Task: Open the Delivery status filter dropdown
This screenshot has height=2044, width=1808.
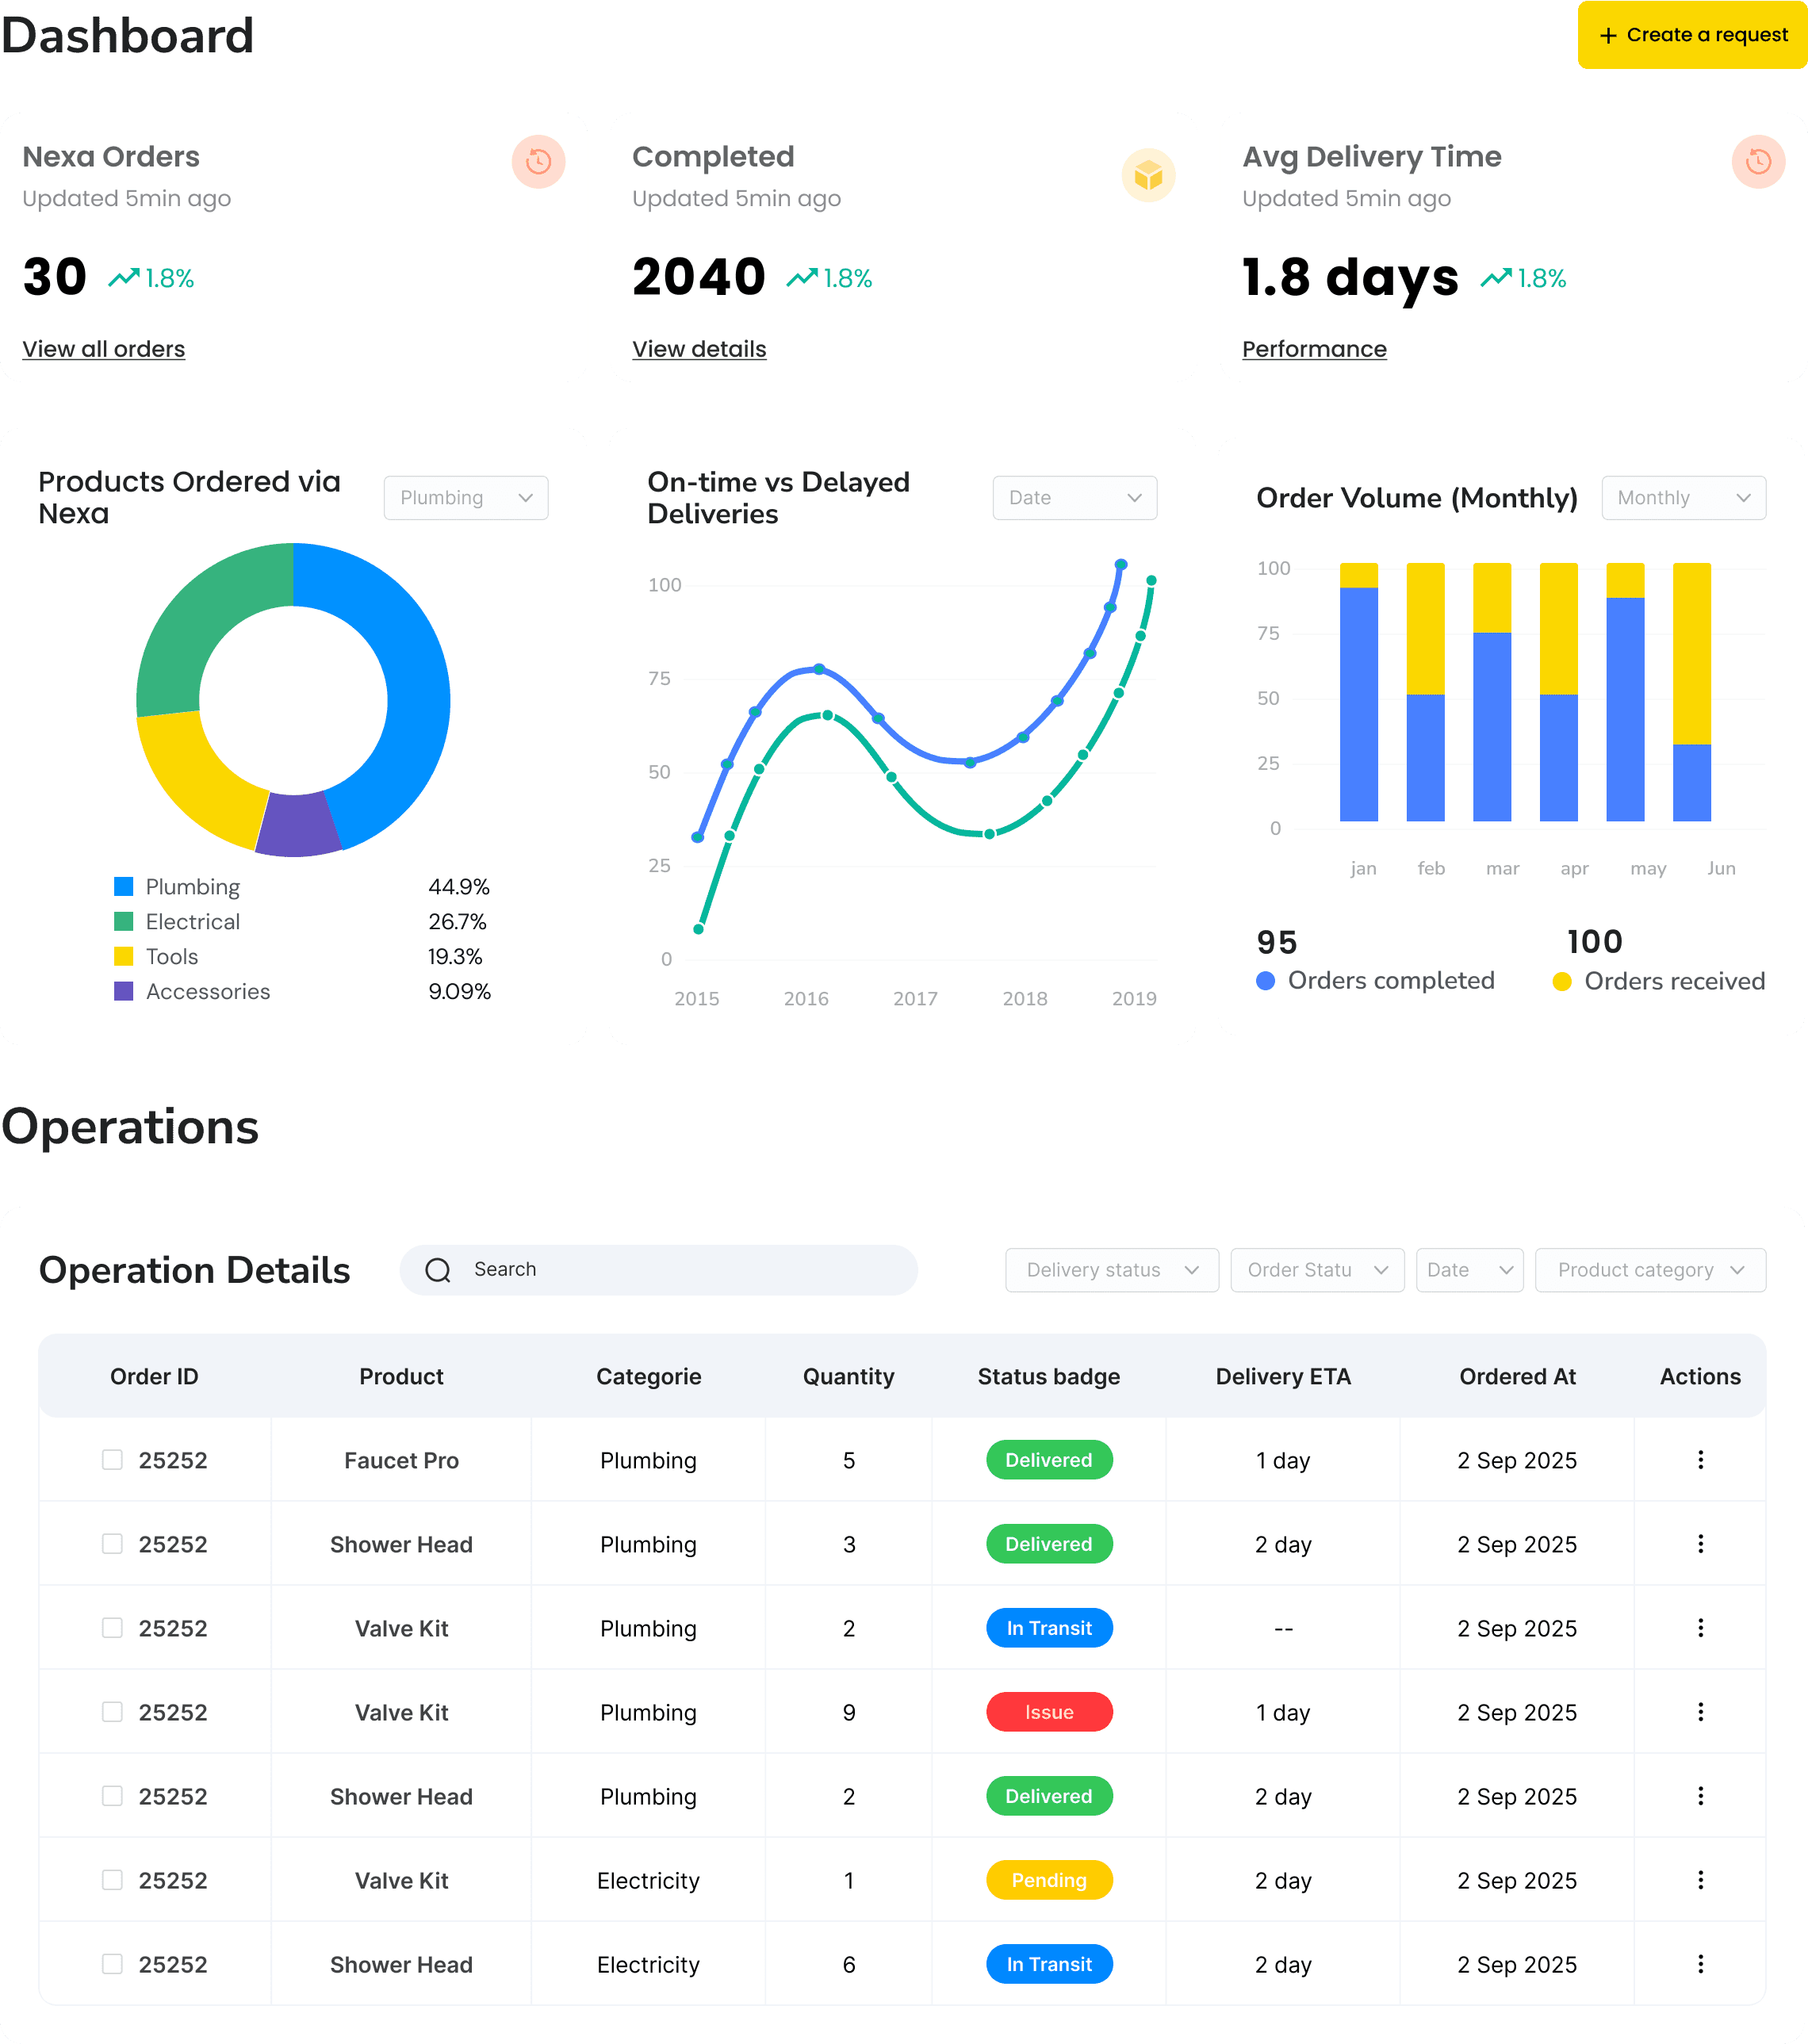Action: (1112, 1270)
